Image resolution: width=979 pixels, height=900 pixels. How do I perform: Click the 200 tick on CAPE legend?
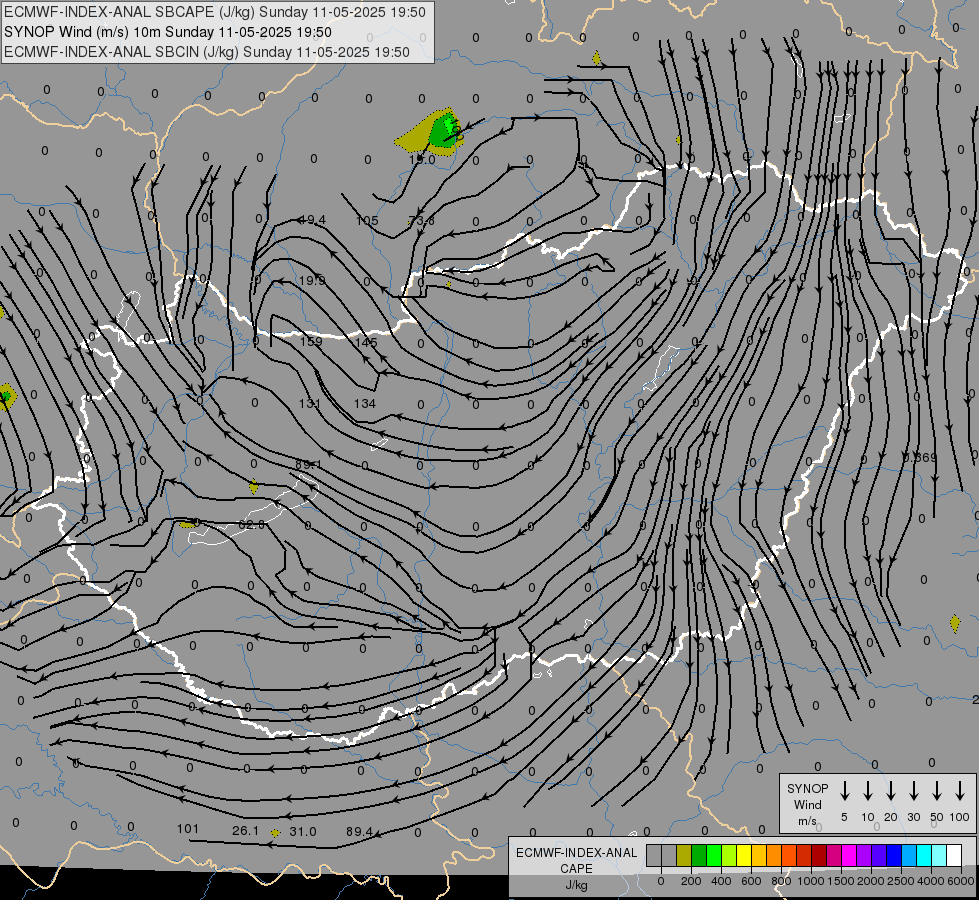[691, 881]
